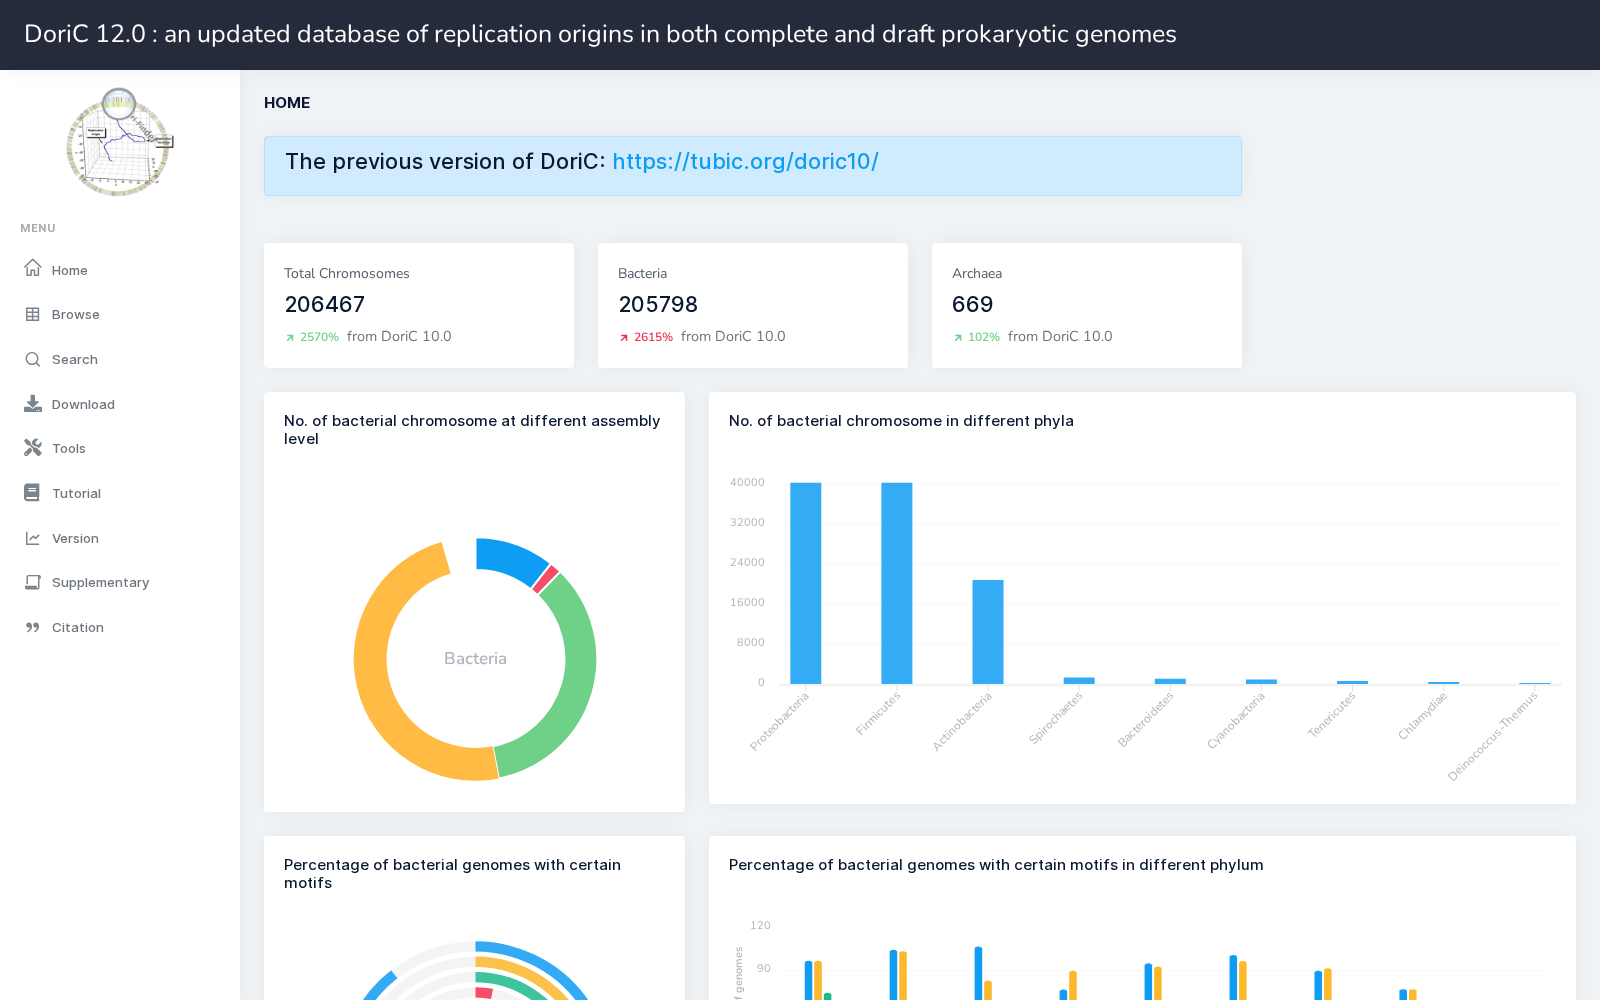Click the "MENU" sidebar heading
1600x1000 pixels.
(x=38, y=228)
